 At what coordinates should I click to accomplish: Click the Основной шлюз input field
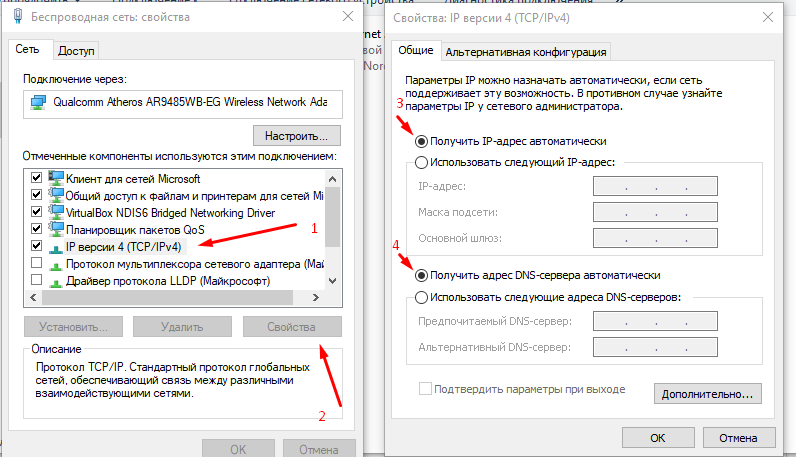655,238
